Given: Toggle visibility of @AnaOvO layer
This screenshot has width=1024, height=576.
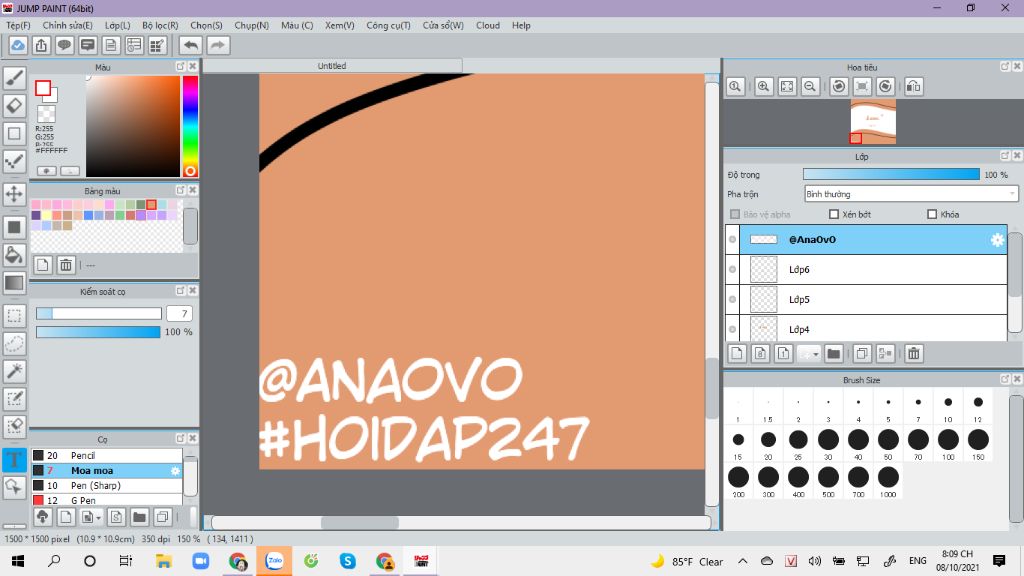Looking at the screenshot, I should click(x=732, y=240).
